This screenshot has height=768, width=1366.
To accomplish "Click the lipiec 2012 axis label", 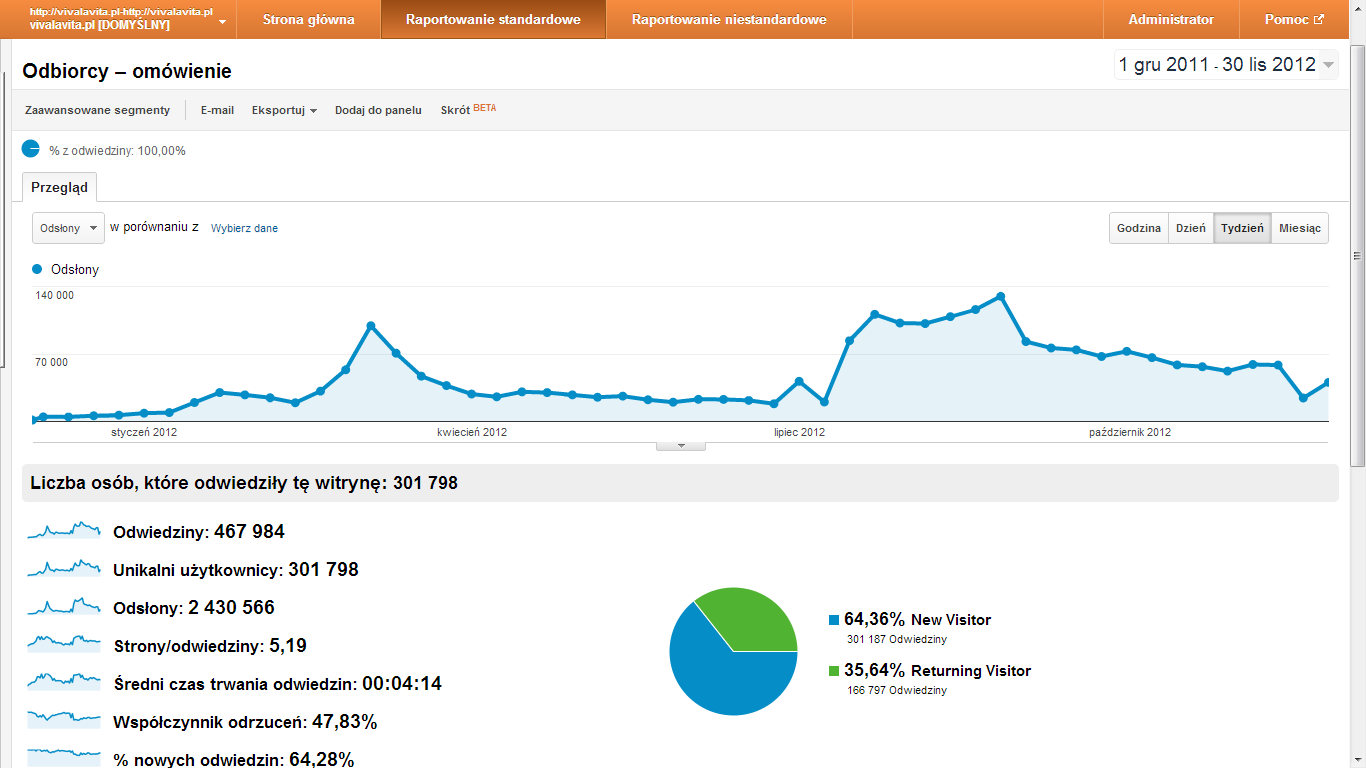I will coord(800,432).
